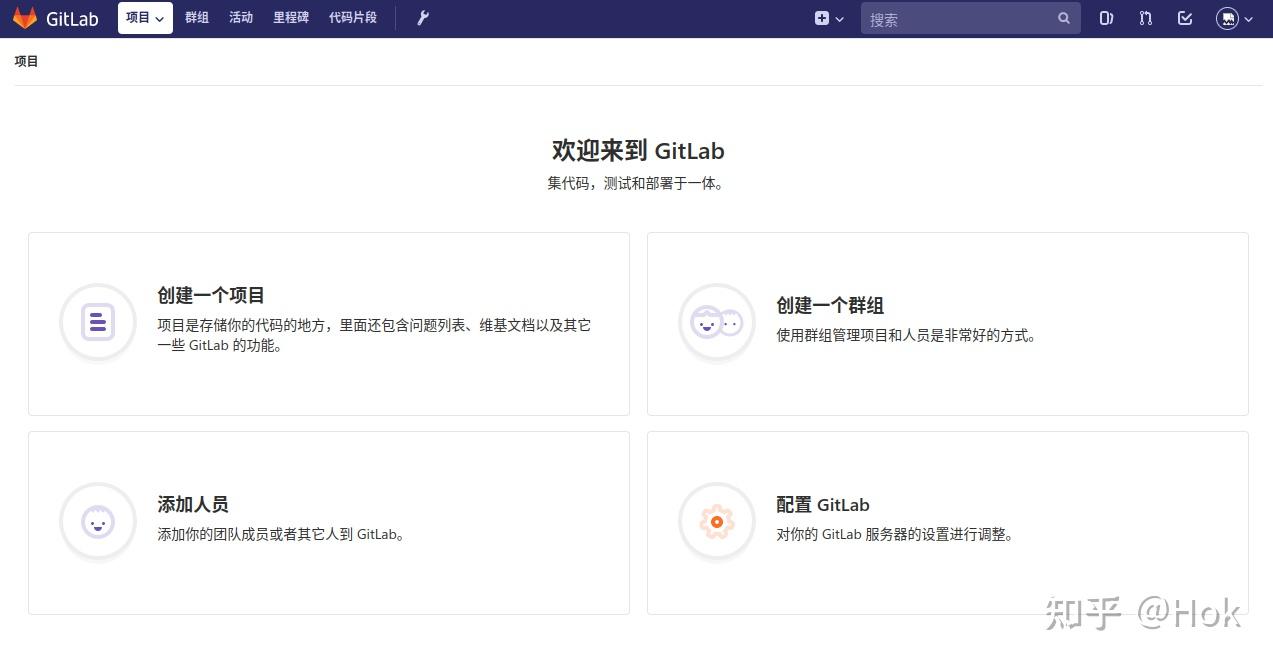Open the Admin Area wrench icon
1273x663 pixels.
click(x=422, y=17)
